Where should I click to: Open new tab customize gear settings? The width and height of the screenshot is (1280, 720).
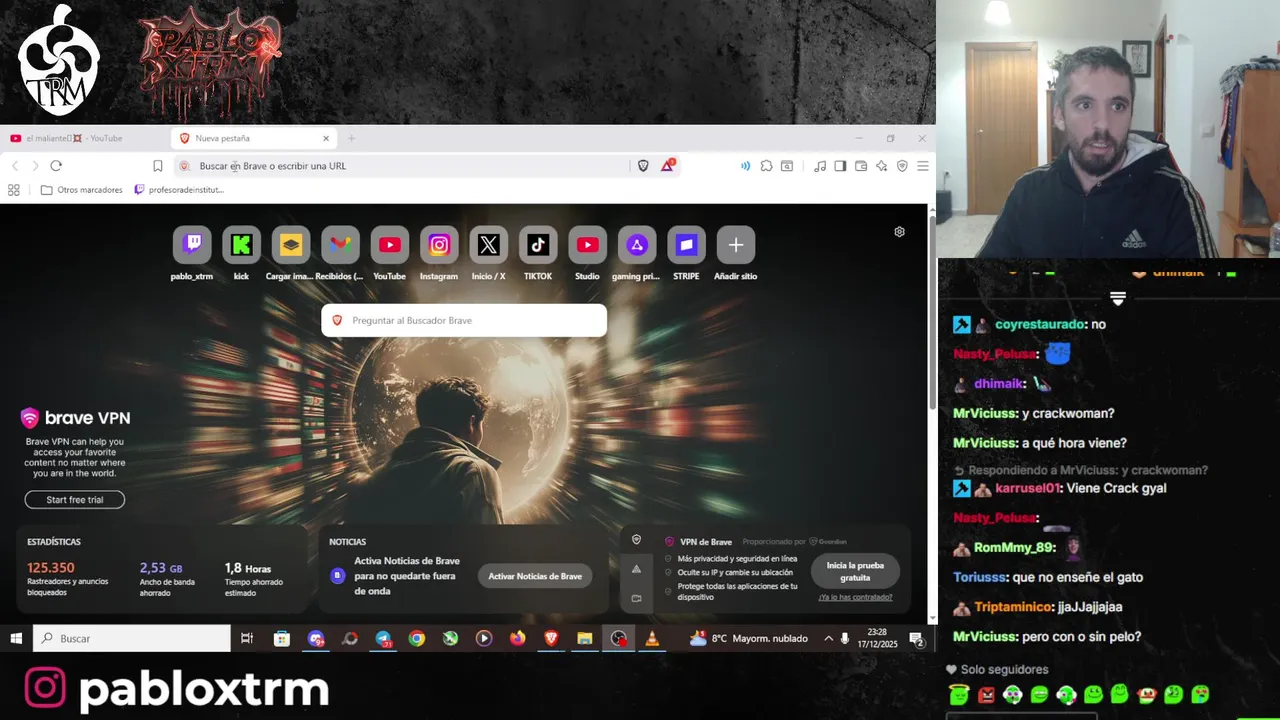point(899,232)
